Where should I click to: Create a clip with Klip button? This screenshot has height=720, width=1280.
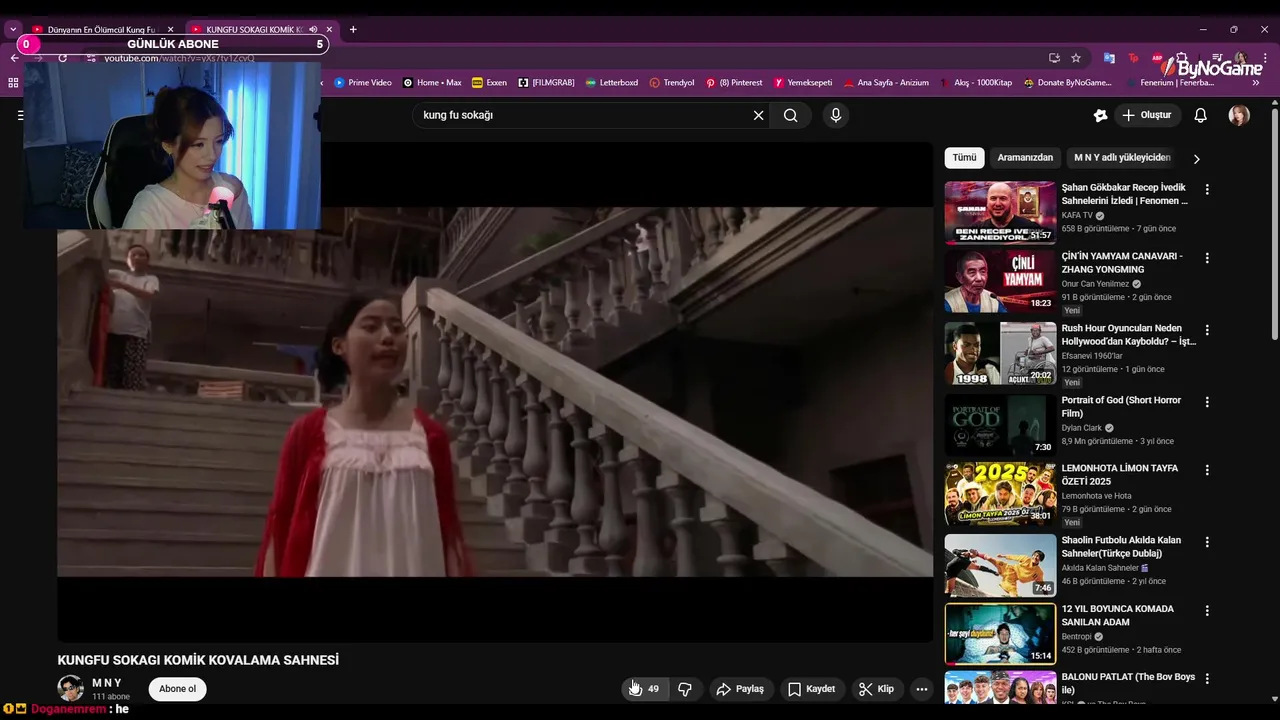tap(876, 689)
